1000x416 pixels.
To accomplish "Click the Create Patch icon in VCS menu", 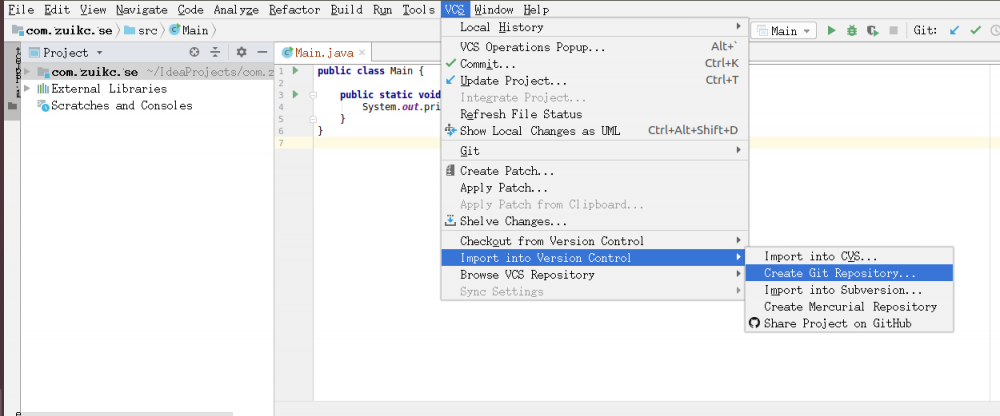I will [450, 171].
